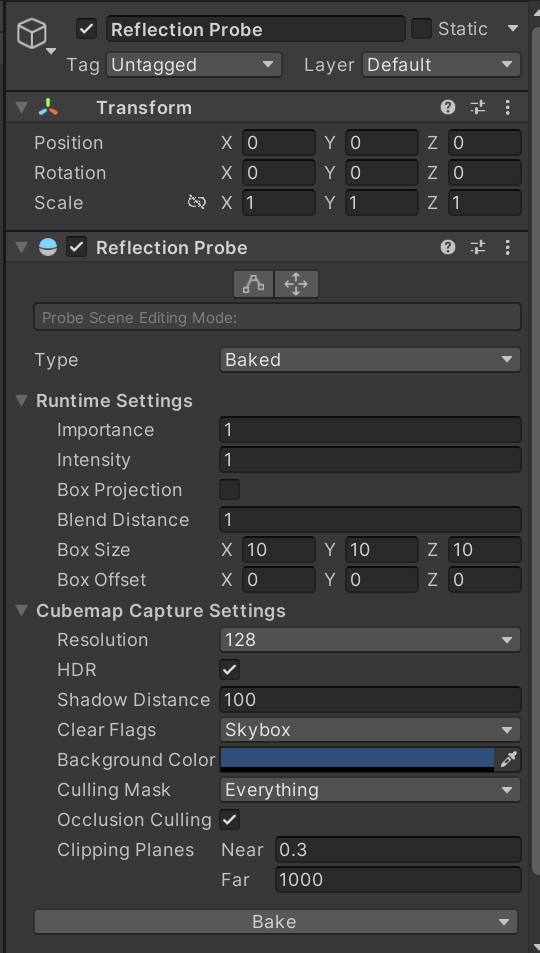Viewport: 540px width, 953px height.
Task: Click the Box Offset Z field
Action: point(485,579)
